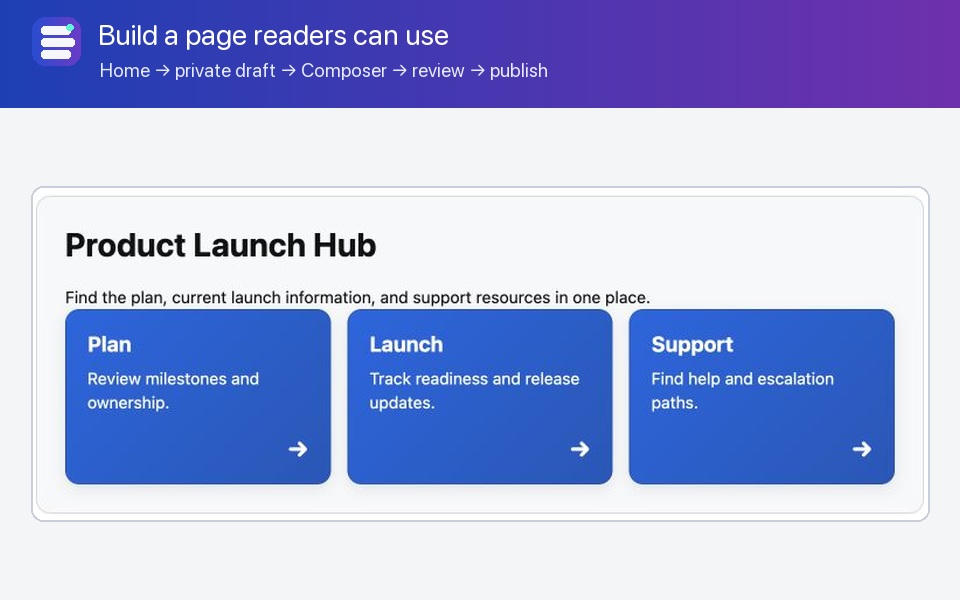Open the Support card title
Image resolution: width=960 pixels, height=600 pixels.
tap(692, 345)
